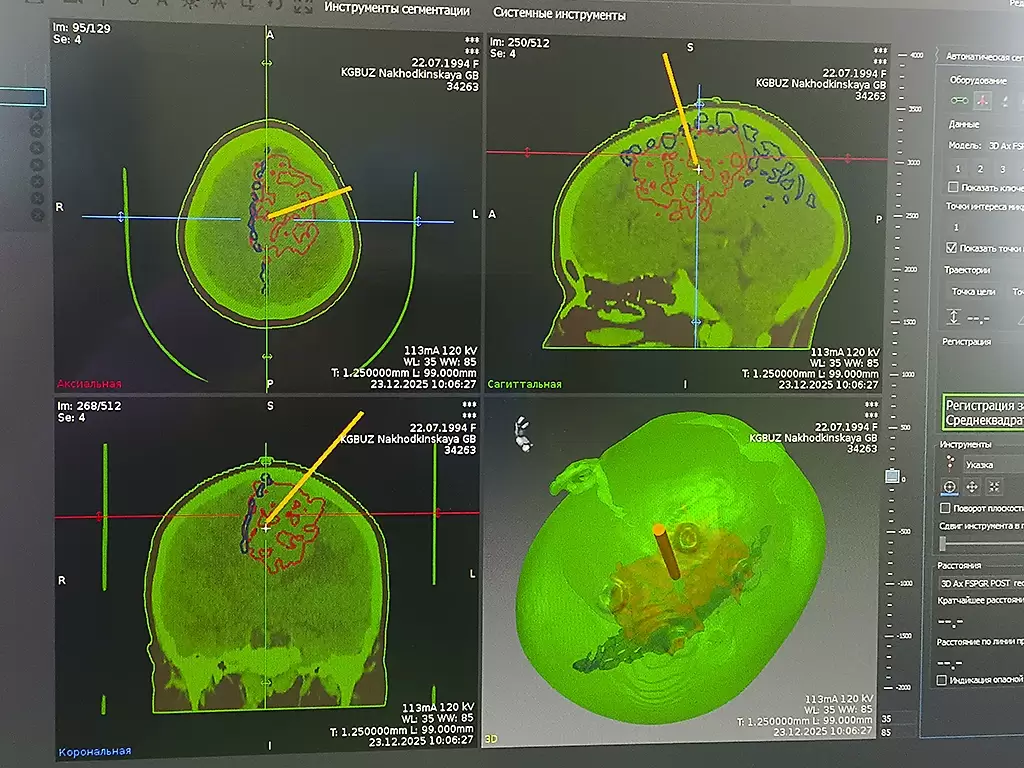Image resolution: width=1024 pixels, height=768 pixels.
Task: Select the crosshair target tool icon
Action: tap(949, 487)
